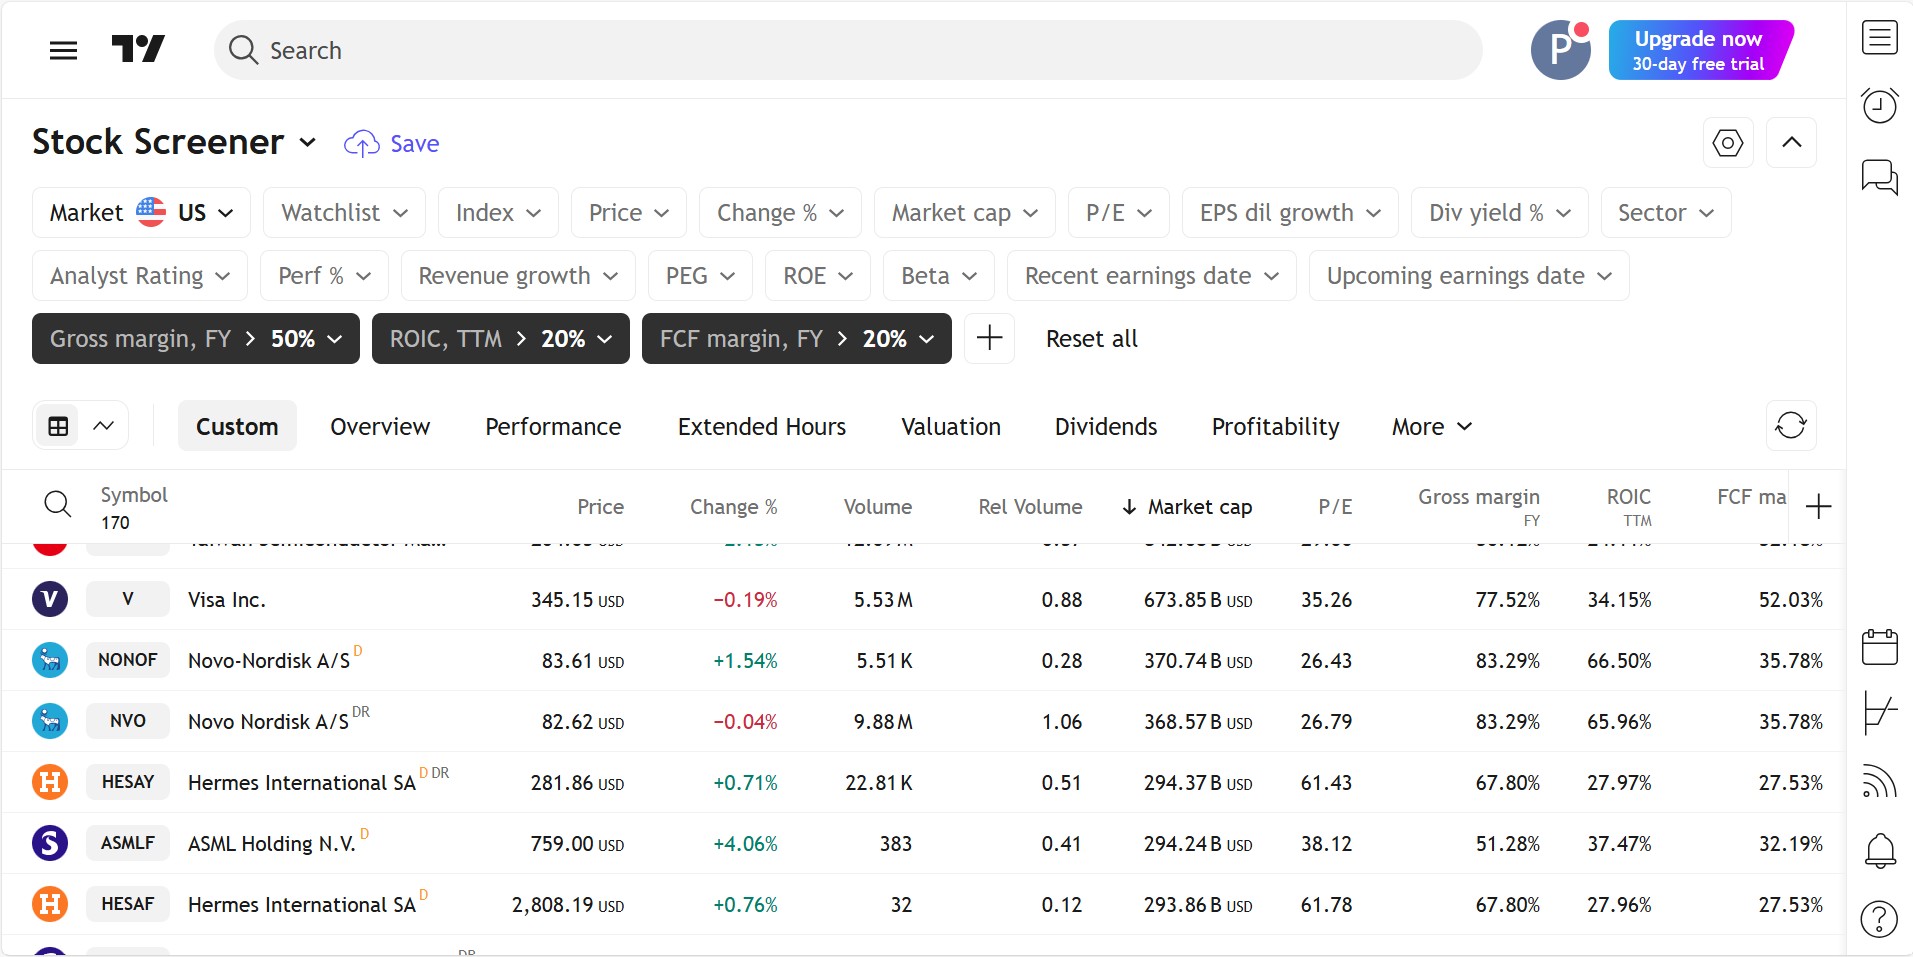Collapse the filters panel with up arrow
Viewport: 1913px width, 957px height.
tap(1791, 143)
